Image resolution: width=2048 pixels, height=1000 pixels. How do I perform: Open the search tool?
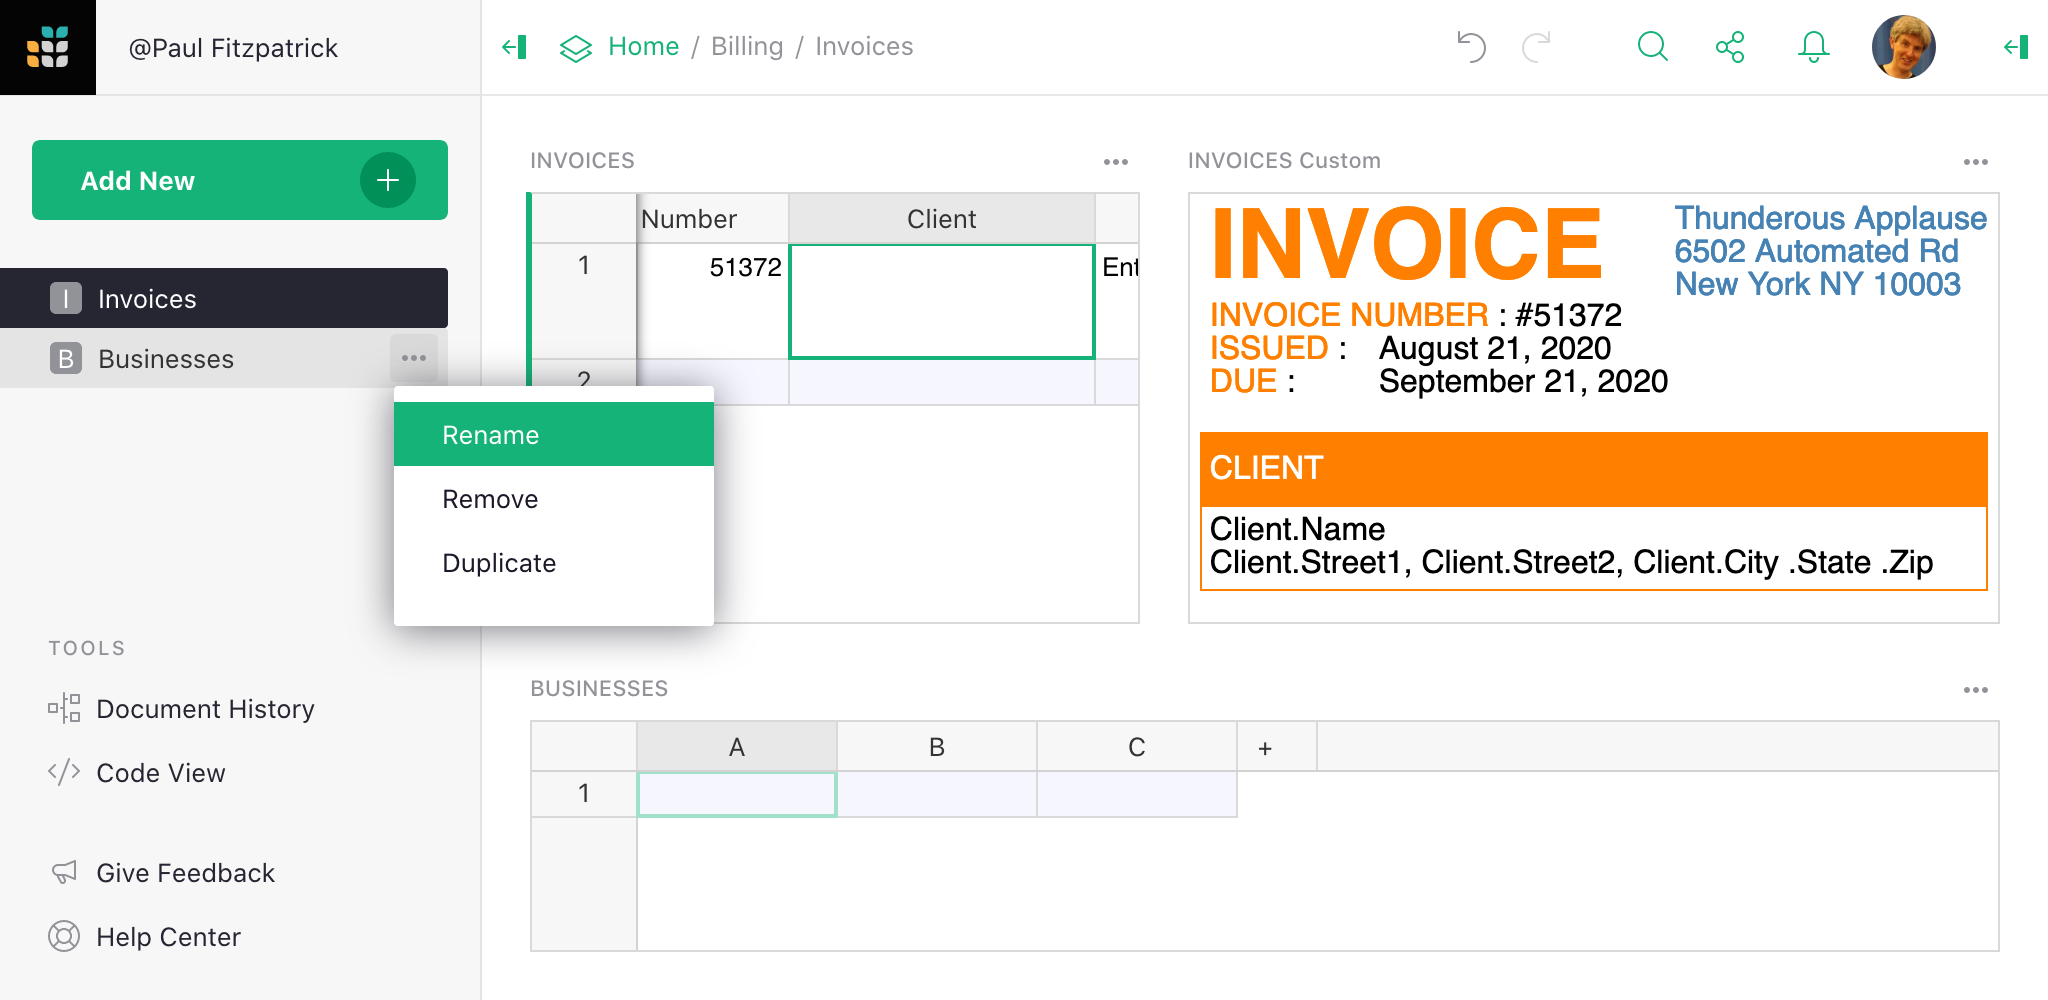(1652, 47)
